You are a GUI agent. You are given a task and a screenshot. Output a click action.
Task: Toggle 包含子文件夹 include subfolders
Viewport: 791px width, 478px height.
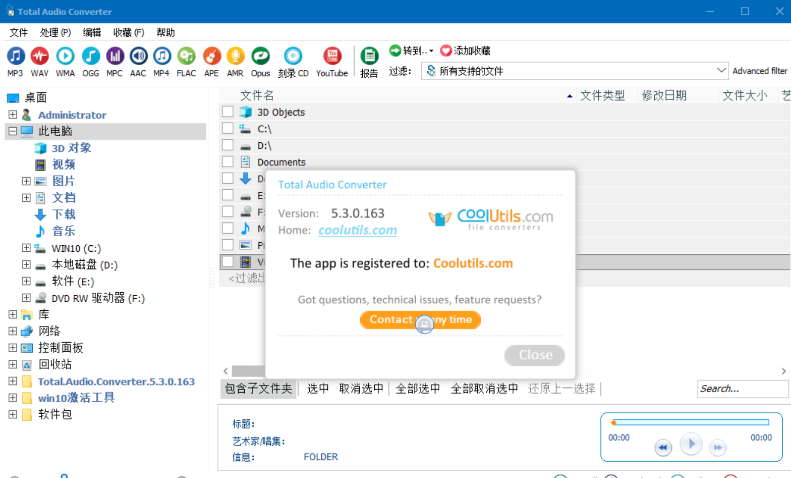(x=258, y=389)
